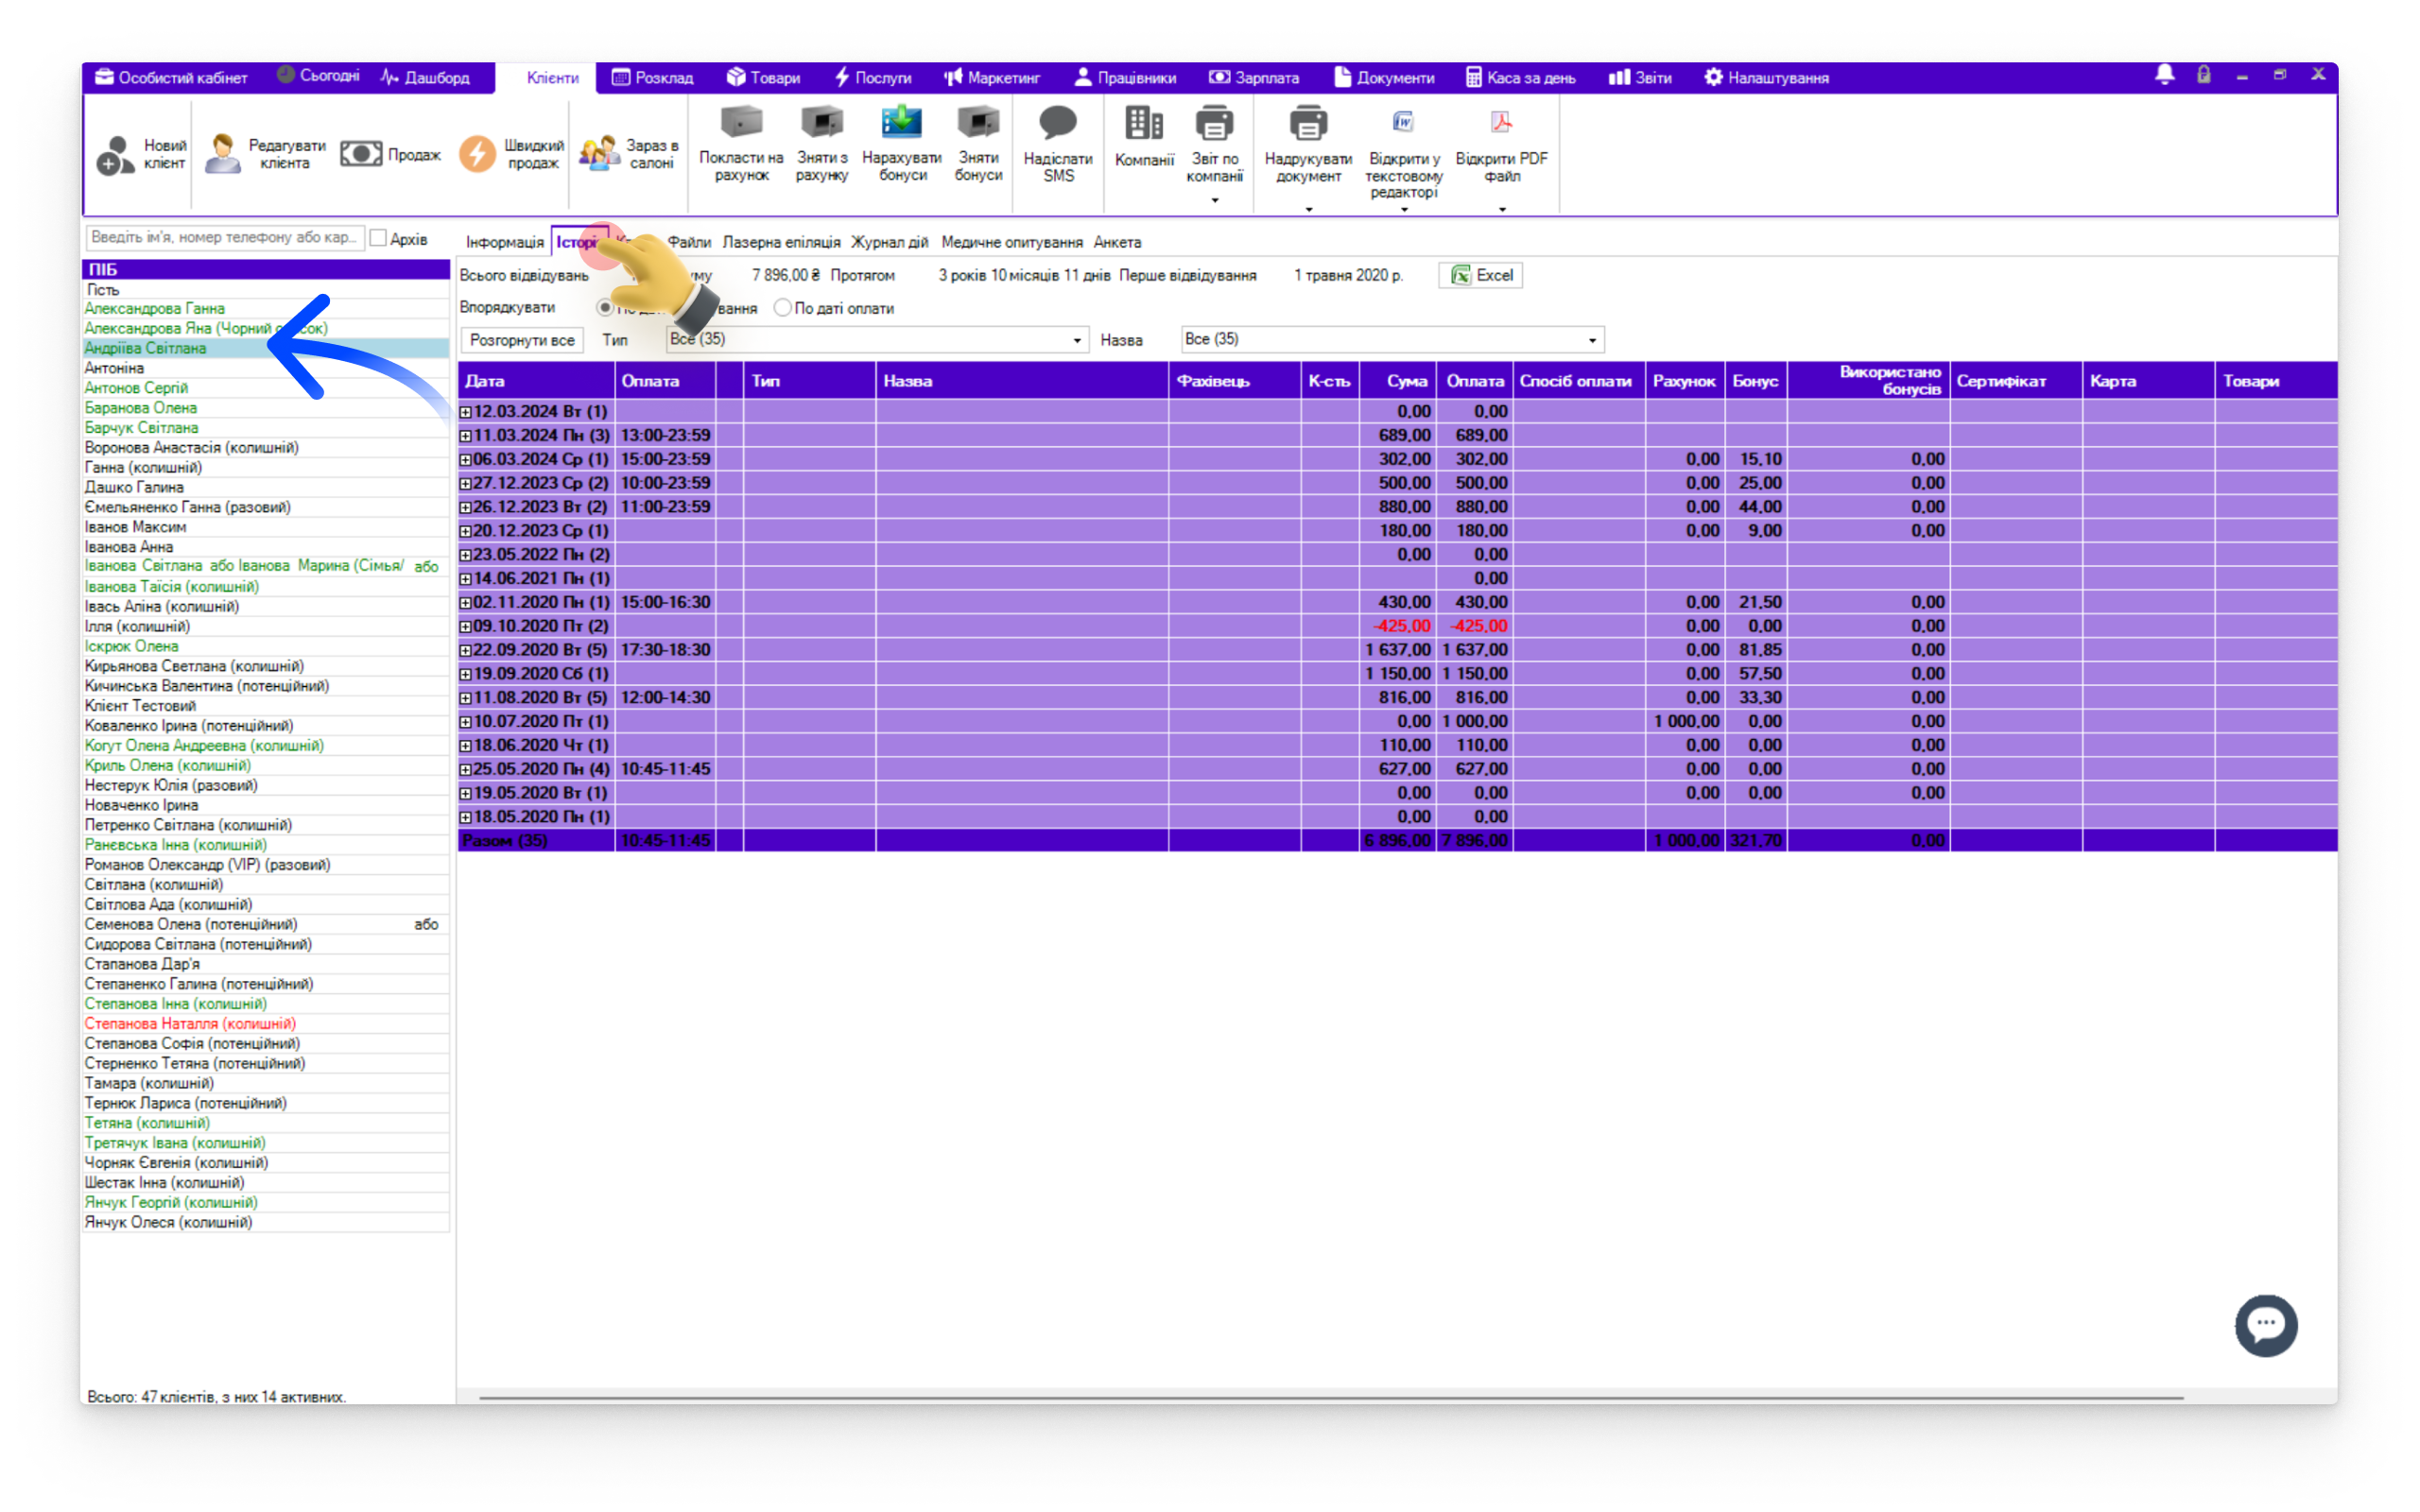Select client Романов Олександр (VIP)

265,865
